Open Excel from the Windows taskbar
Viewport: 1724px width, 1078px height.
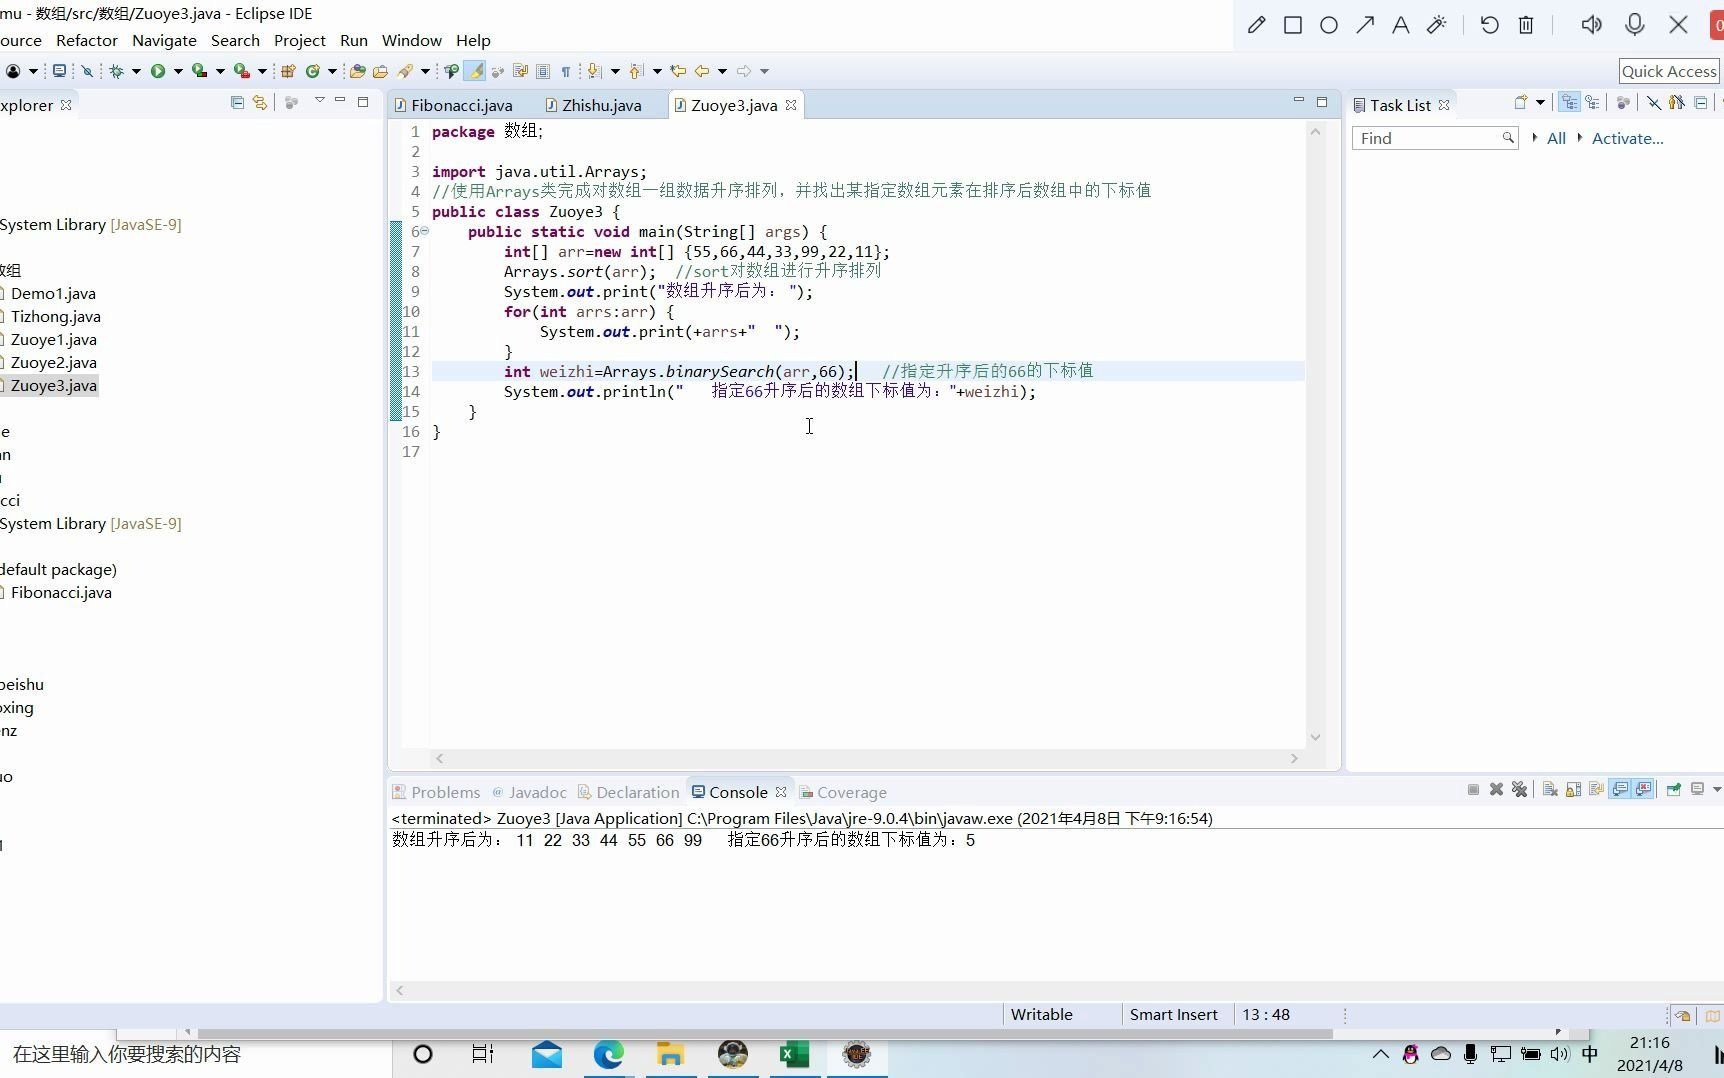coord(794,1054)
